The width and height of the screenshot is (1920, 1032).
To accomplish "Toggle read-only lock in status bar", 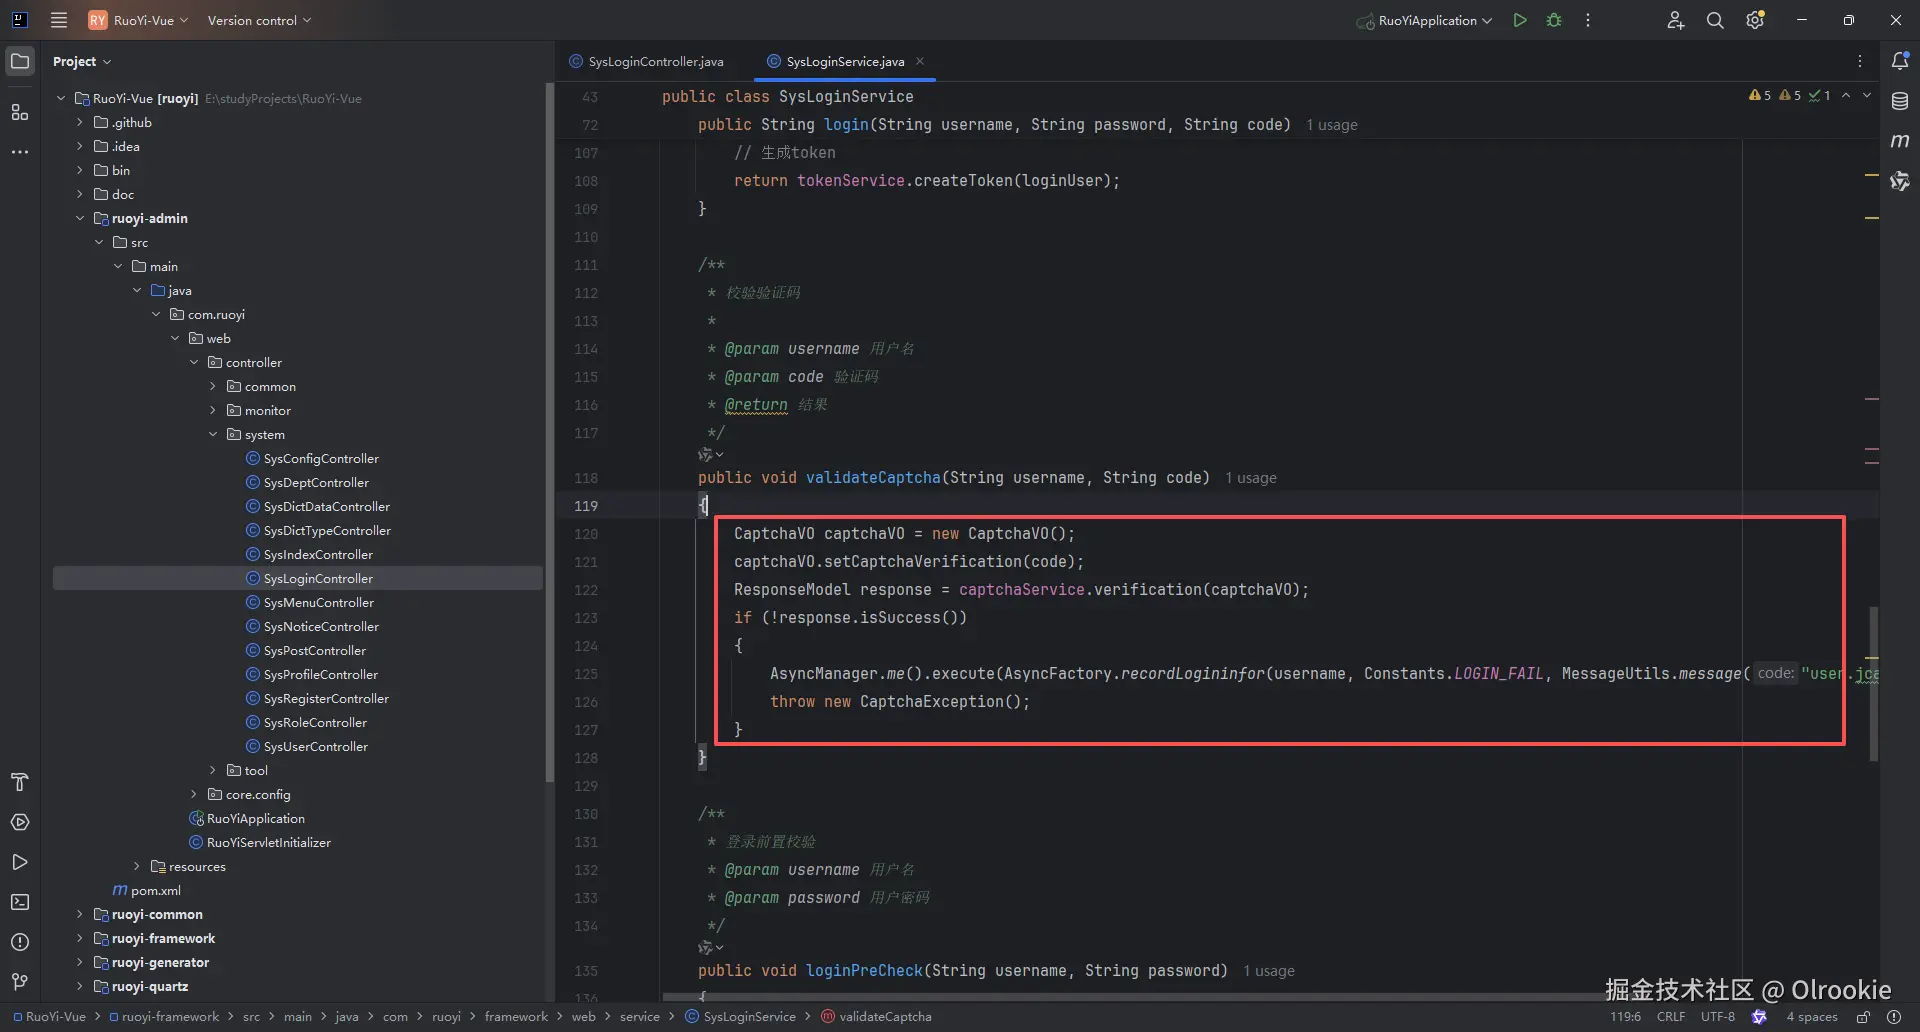I will click(x=1863, y=1017).
